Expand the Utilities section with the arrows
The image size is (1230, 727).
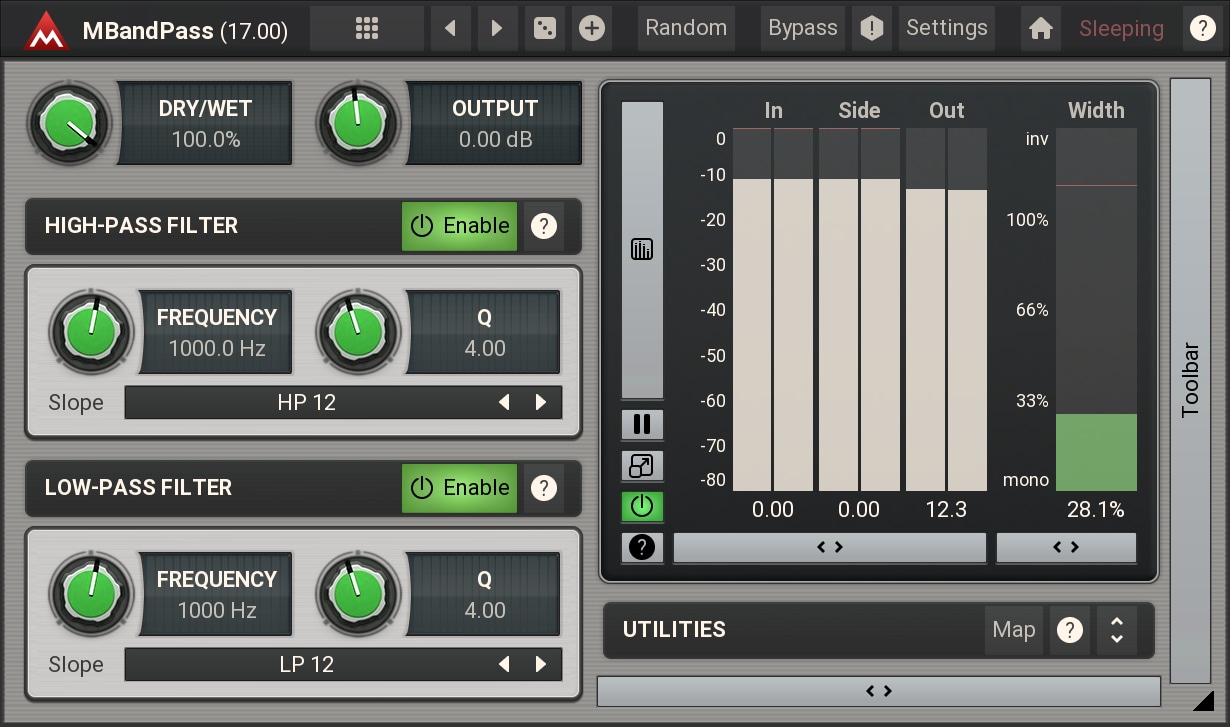point(1117,630)
